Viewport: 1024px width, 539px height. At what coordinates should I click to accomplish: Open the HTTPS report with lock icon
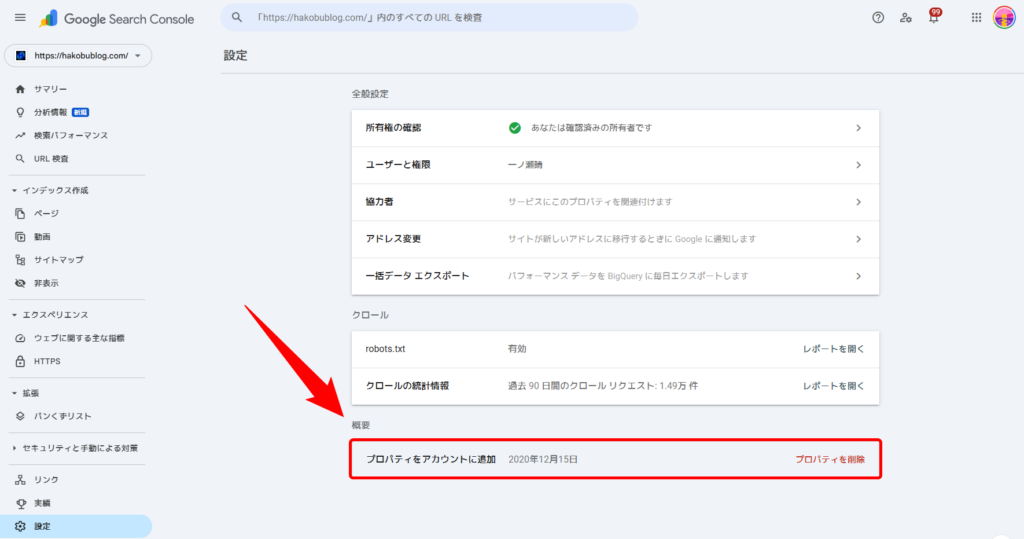point(47,361)
